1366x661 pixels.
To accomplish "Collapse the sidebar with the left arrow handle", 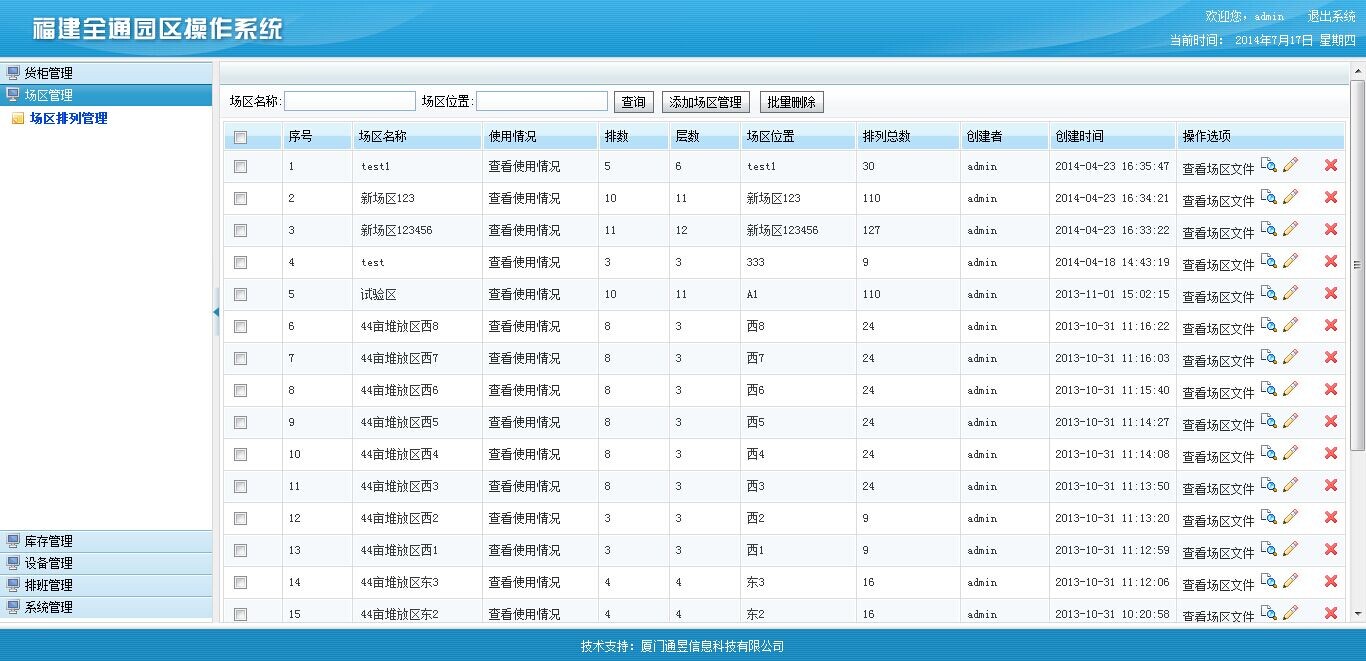I will (x=216, y=313).
